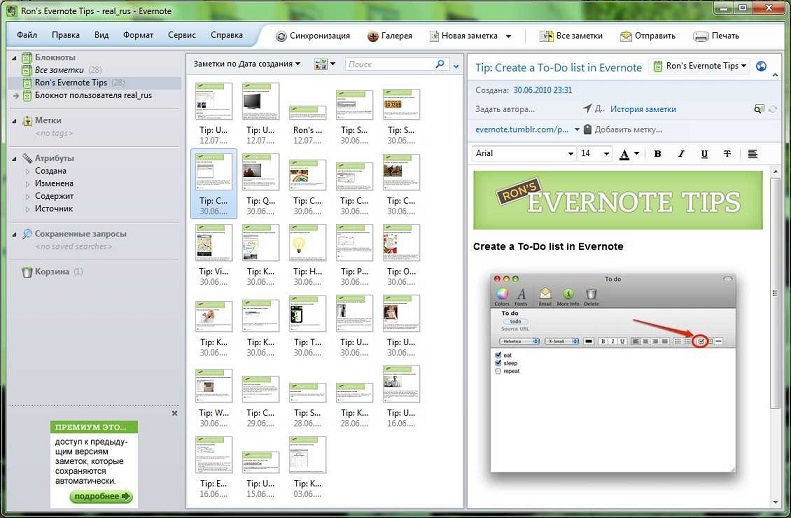Collapse Сохраненные запросы section
The width and height of the screenshot is (791, 518).
pyautogui.click(x=14, y=235)
